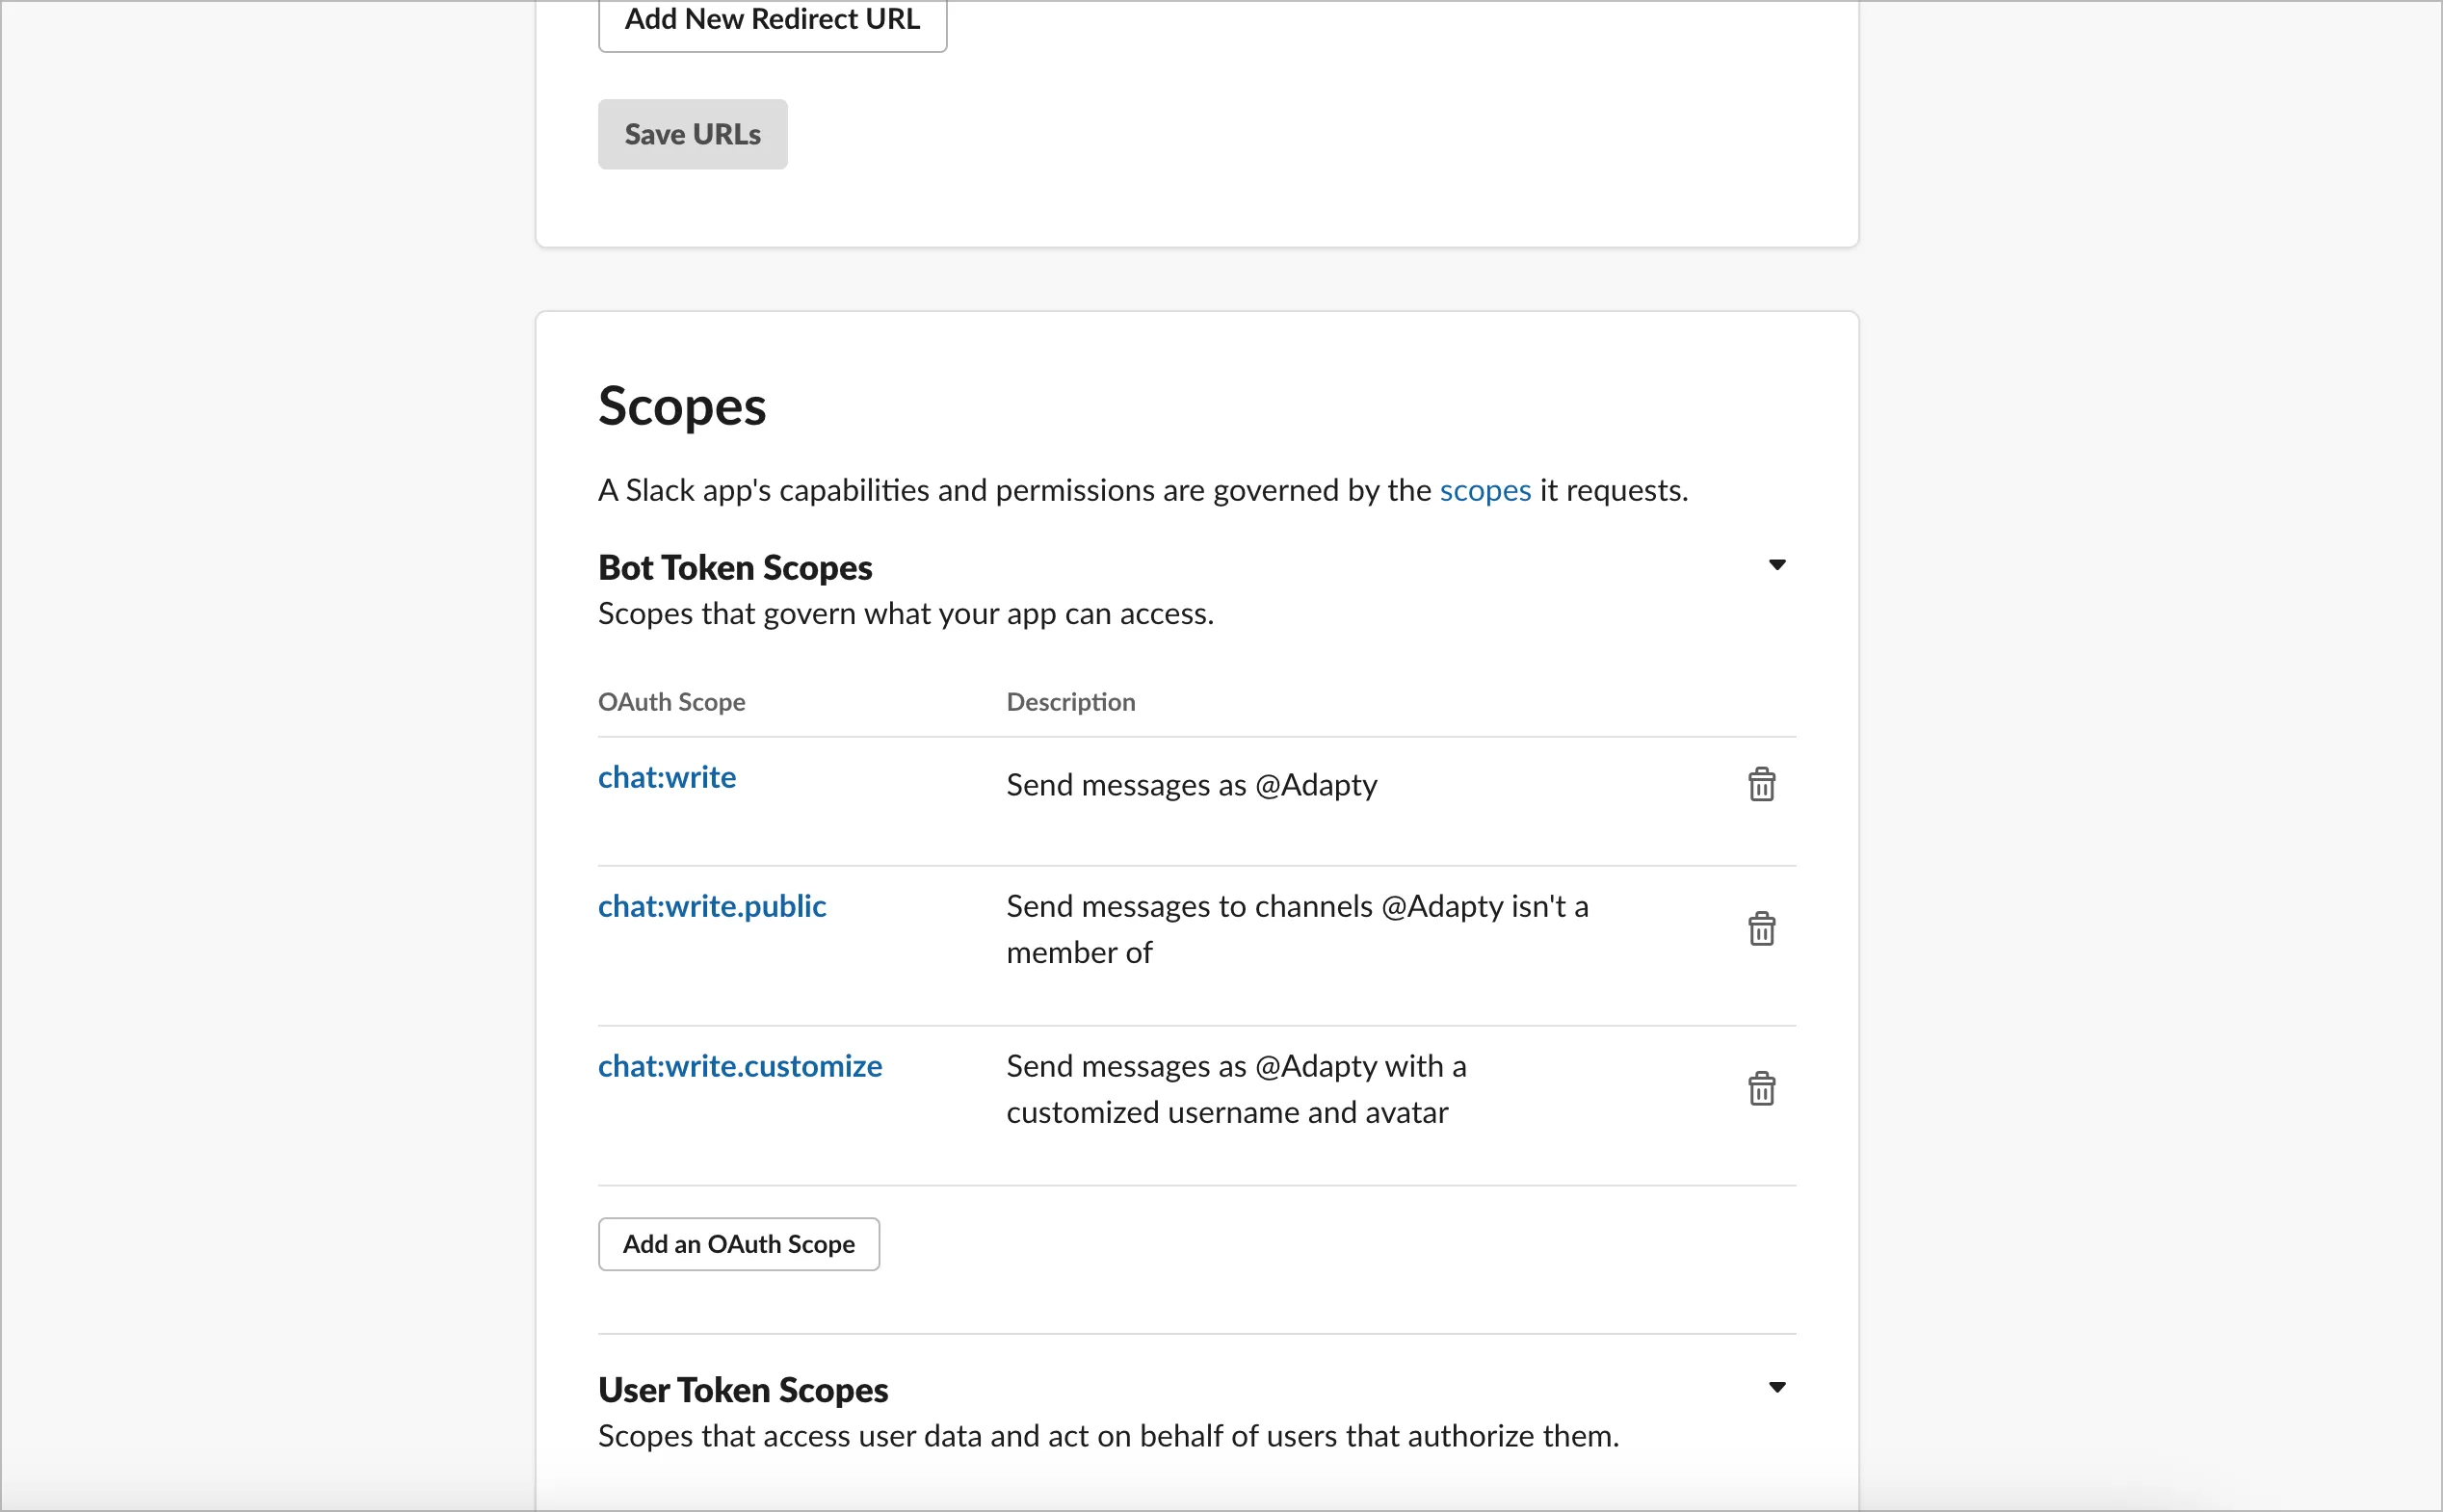
Task: Click trash icon for chat:write.customize scope
Action: (x=1761, y=1089)
